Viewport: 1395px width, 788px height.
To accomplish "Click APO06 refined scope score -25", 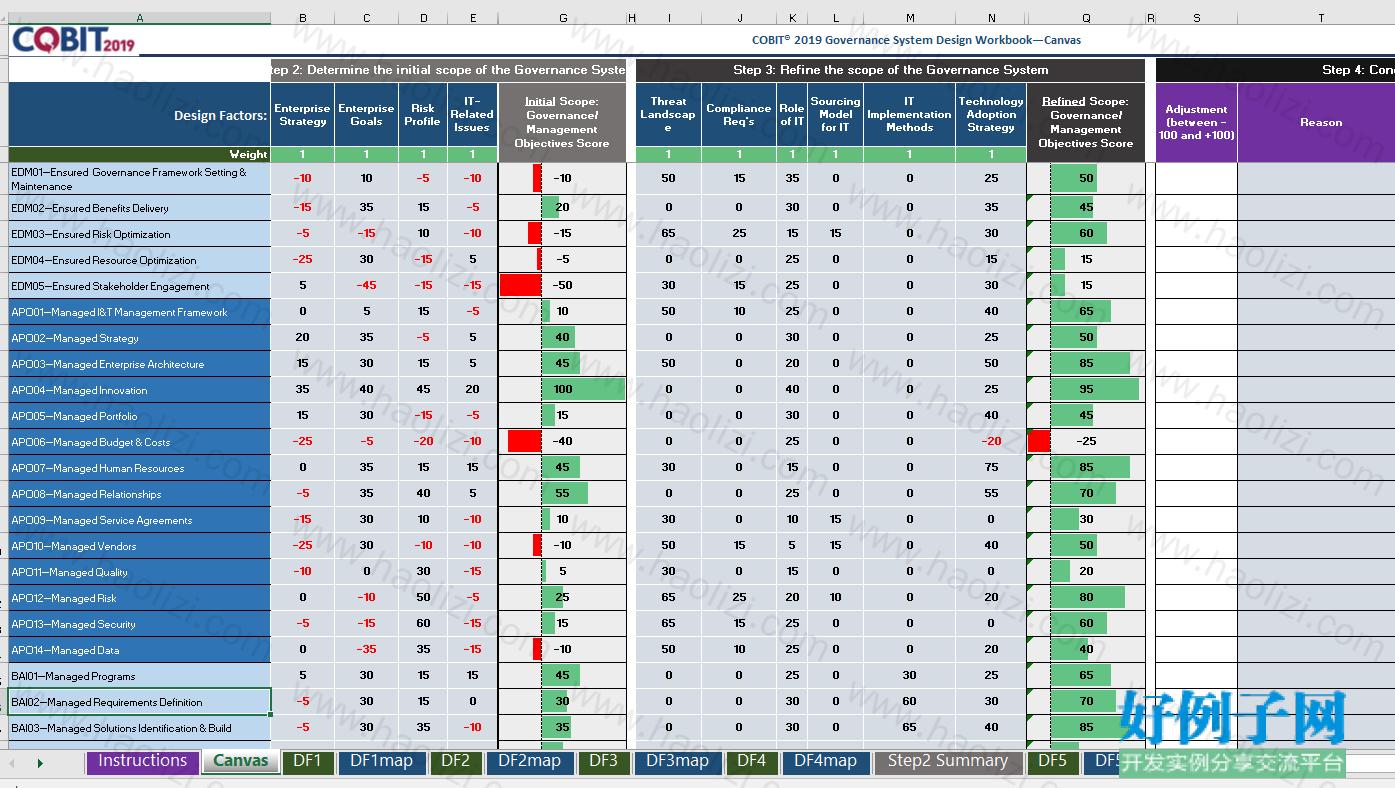I will [x=1086, y=442].
